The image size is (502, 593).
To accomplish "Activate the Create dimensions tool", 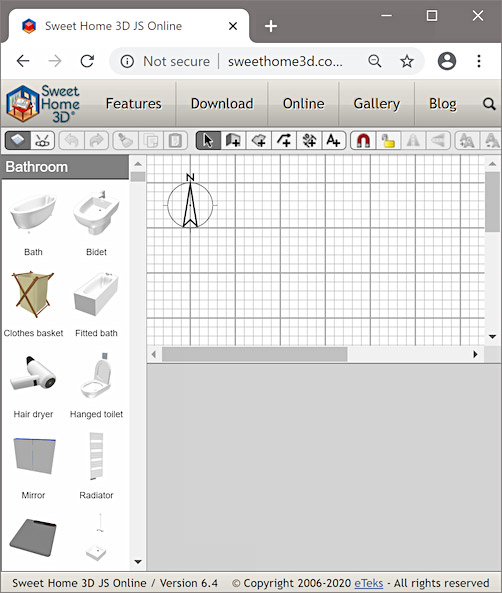I will coord(309,141).
